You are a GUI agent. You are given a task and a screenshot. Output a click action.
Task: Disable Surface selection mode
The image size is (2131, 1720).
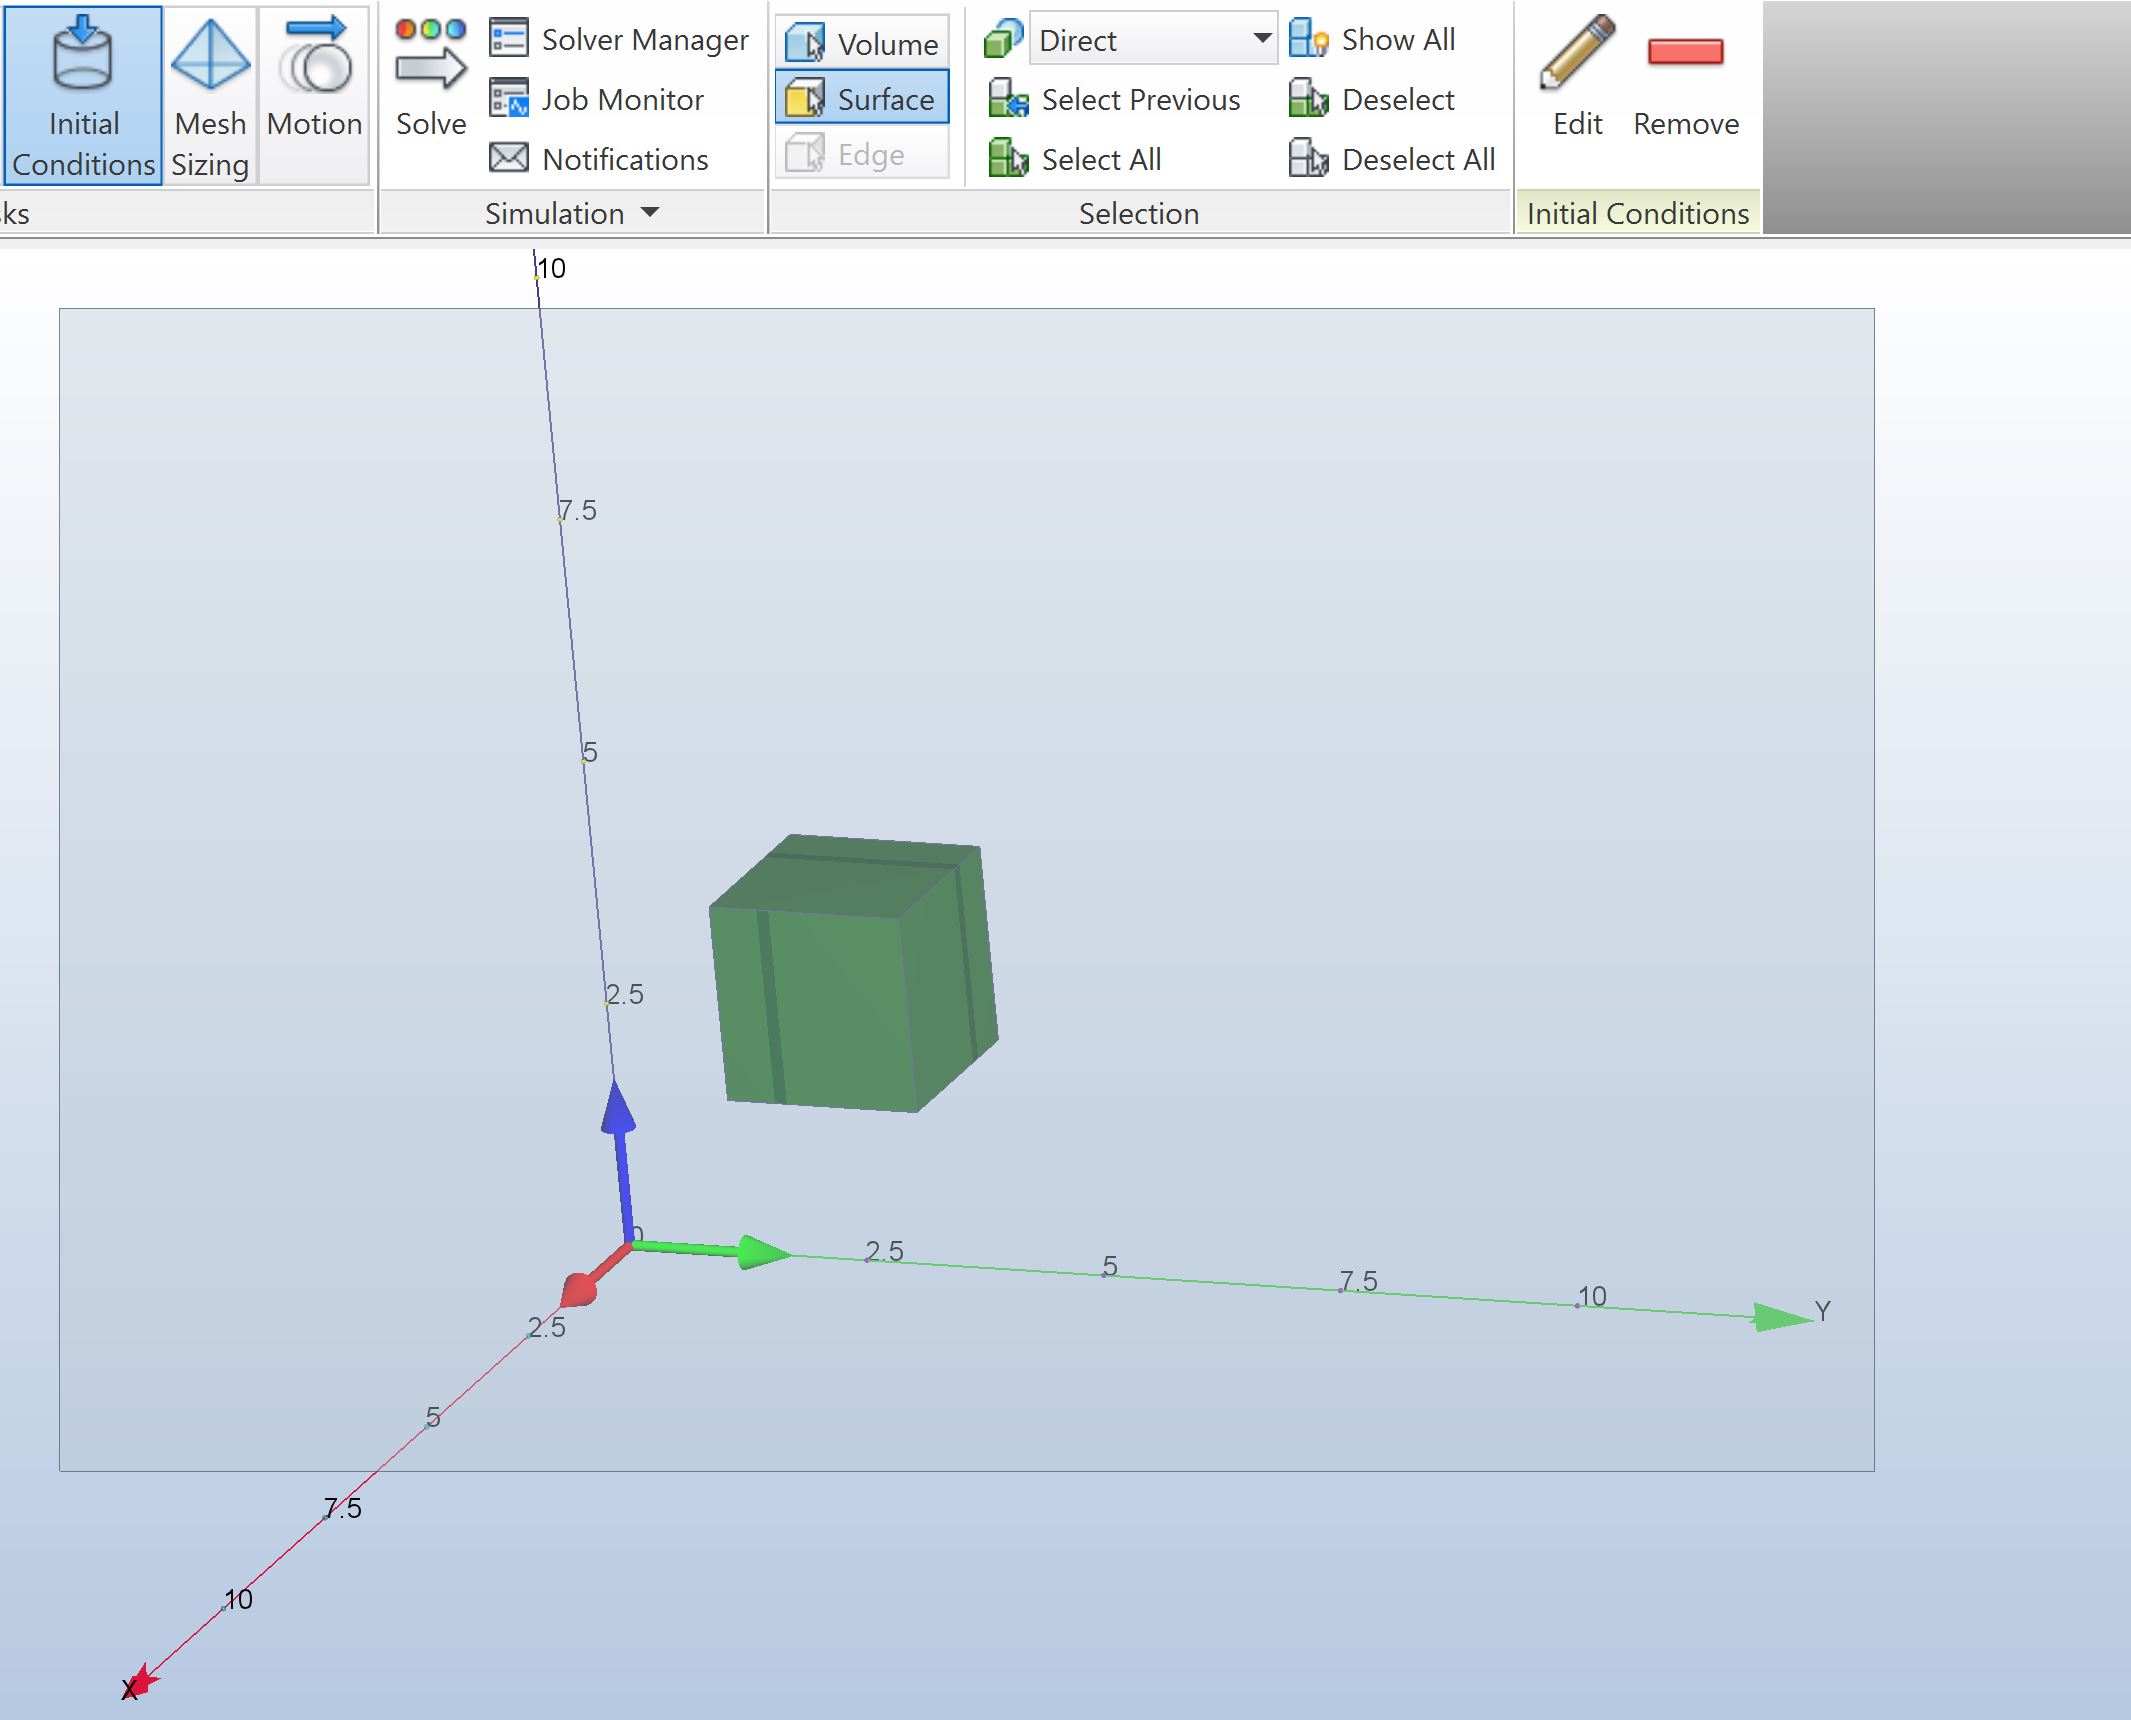pos(861,98)
